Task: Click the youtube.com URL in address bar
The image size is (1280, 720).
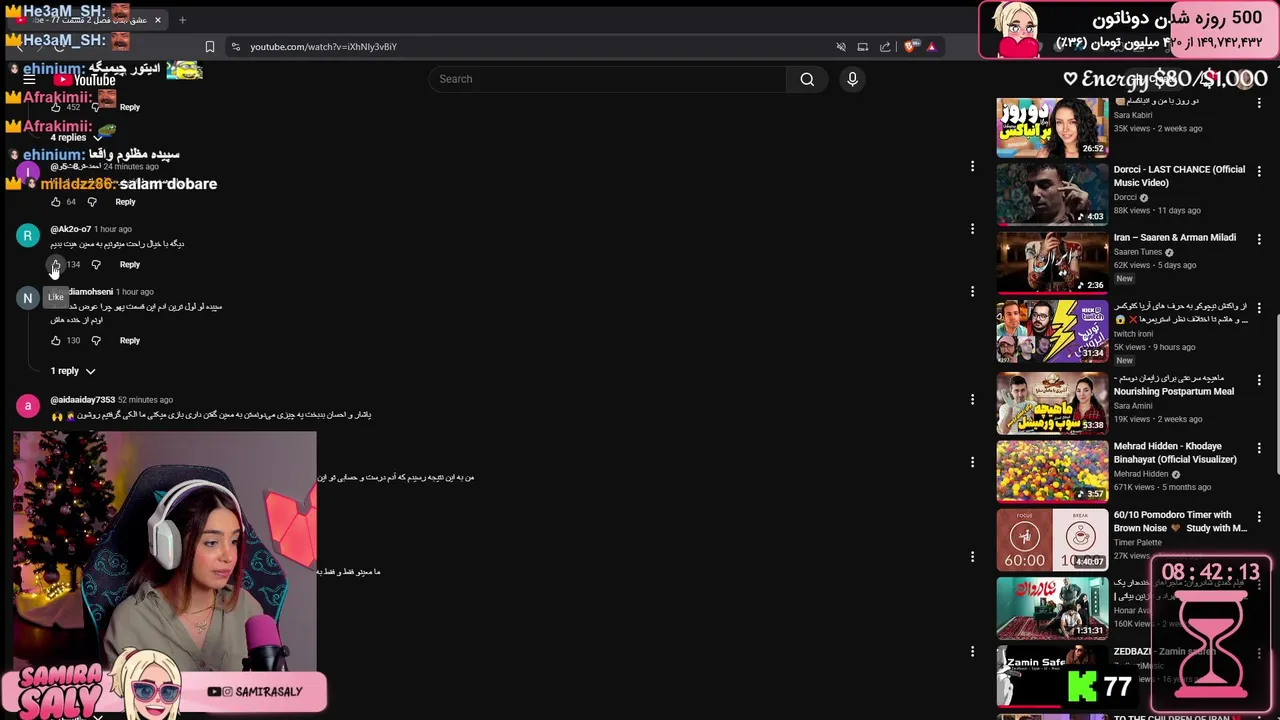Action: tap(323, 47)
